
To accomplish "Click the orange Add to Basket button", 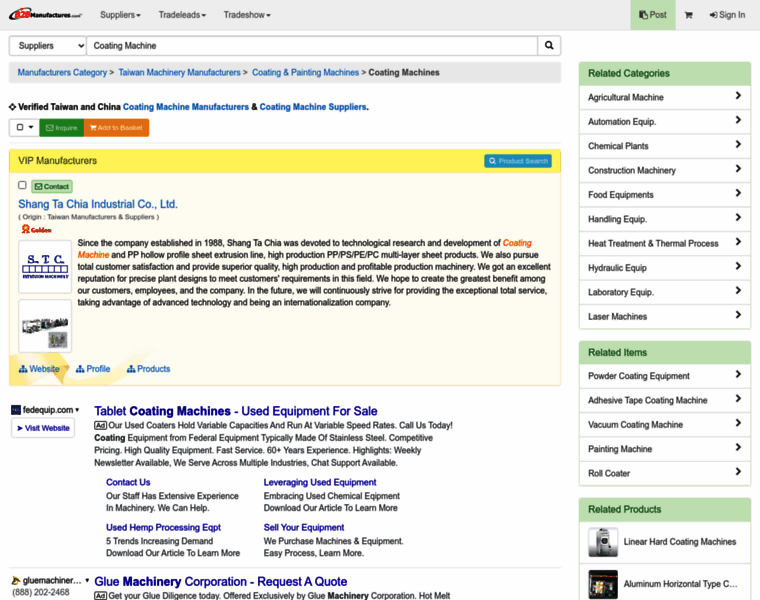I will coord(116,127).
